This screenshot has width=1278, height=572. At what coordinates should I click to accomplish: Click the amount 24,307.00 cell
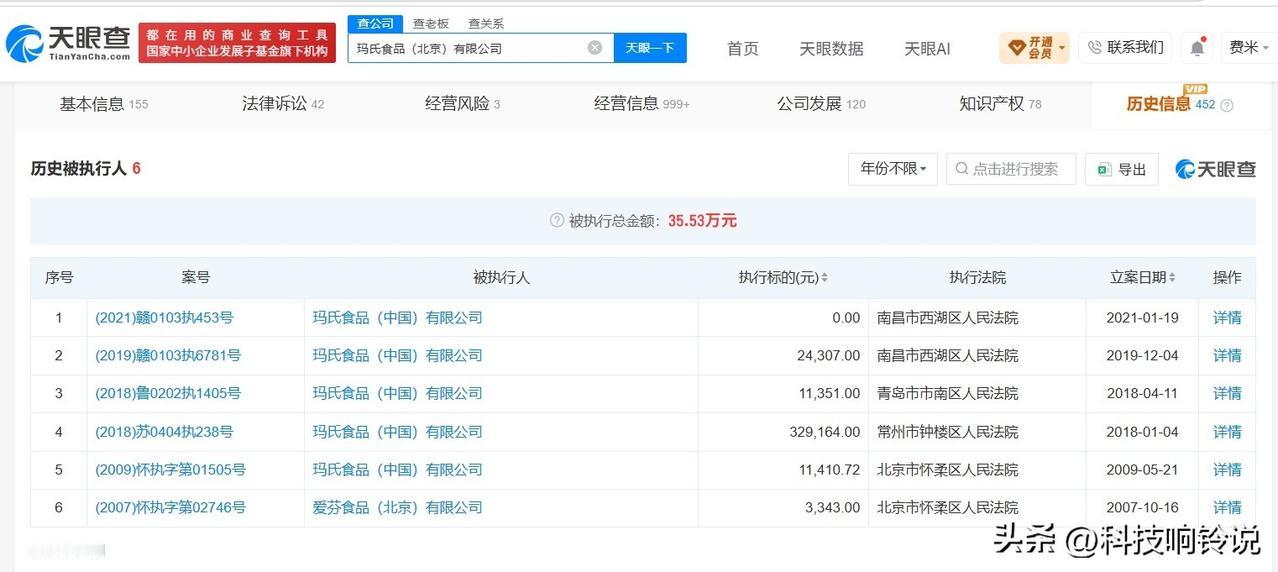point(783,356)
